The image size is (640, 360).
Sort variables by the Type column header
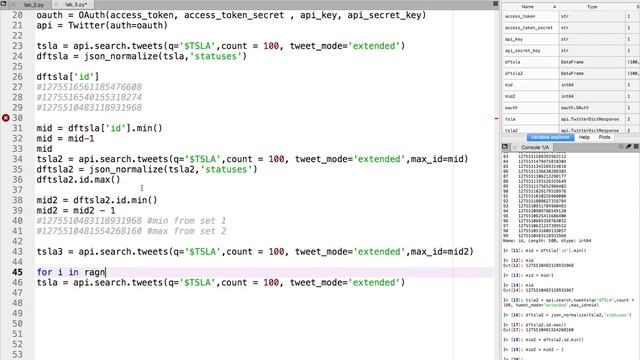pos(592,7)
